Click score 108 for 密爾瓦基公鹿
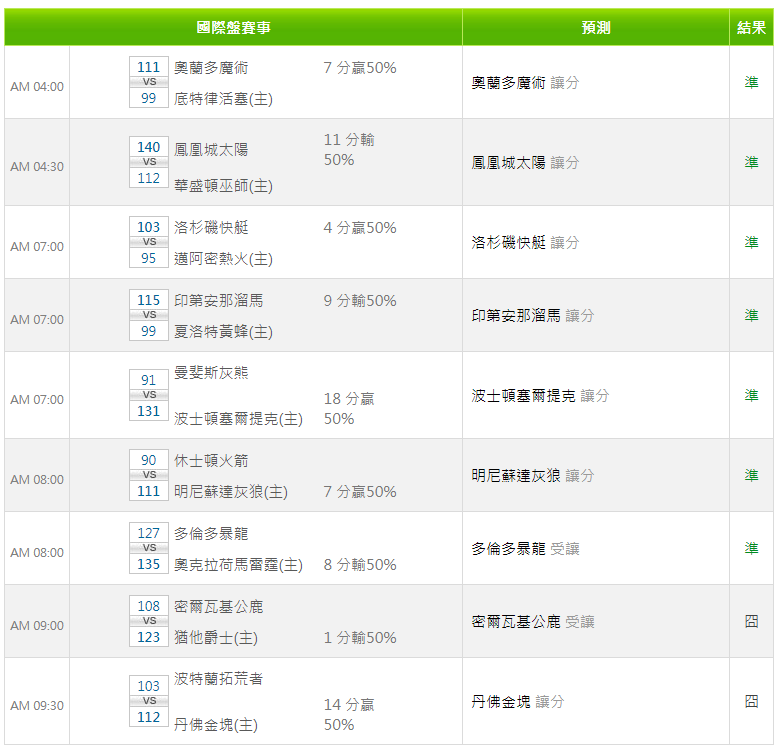Viewport: 781px width, 748px height. click(x=148, y=606)
